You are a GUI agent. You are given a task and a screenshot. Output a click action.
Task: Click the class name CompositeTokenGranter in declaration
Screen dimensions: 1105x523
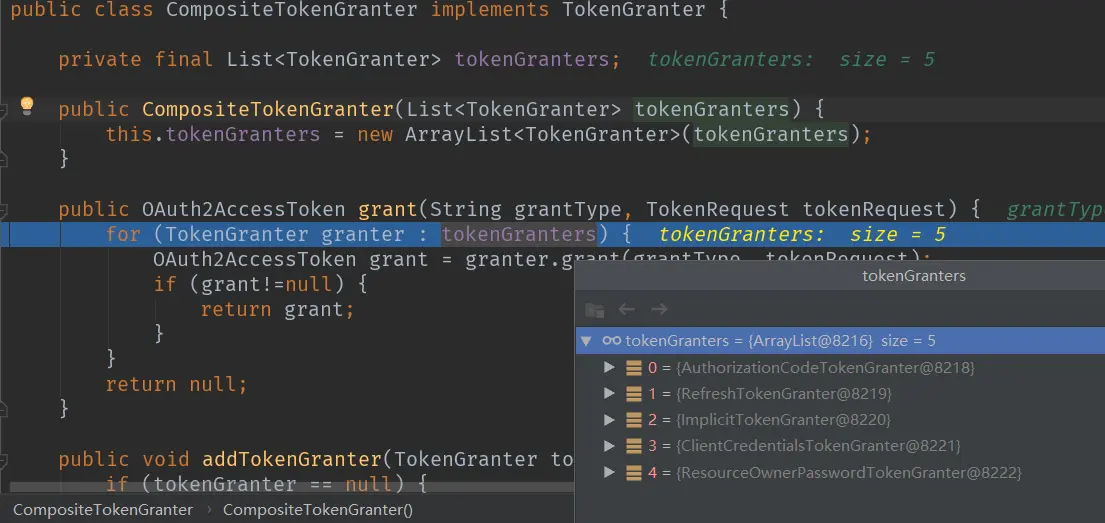point(292,10)
